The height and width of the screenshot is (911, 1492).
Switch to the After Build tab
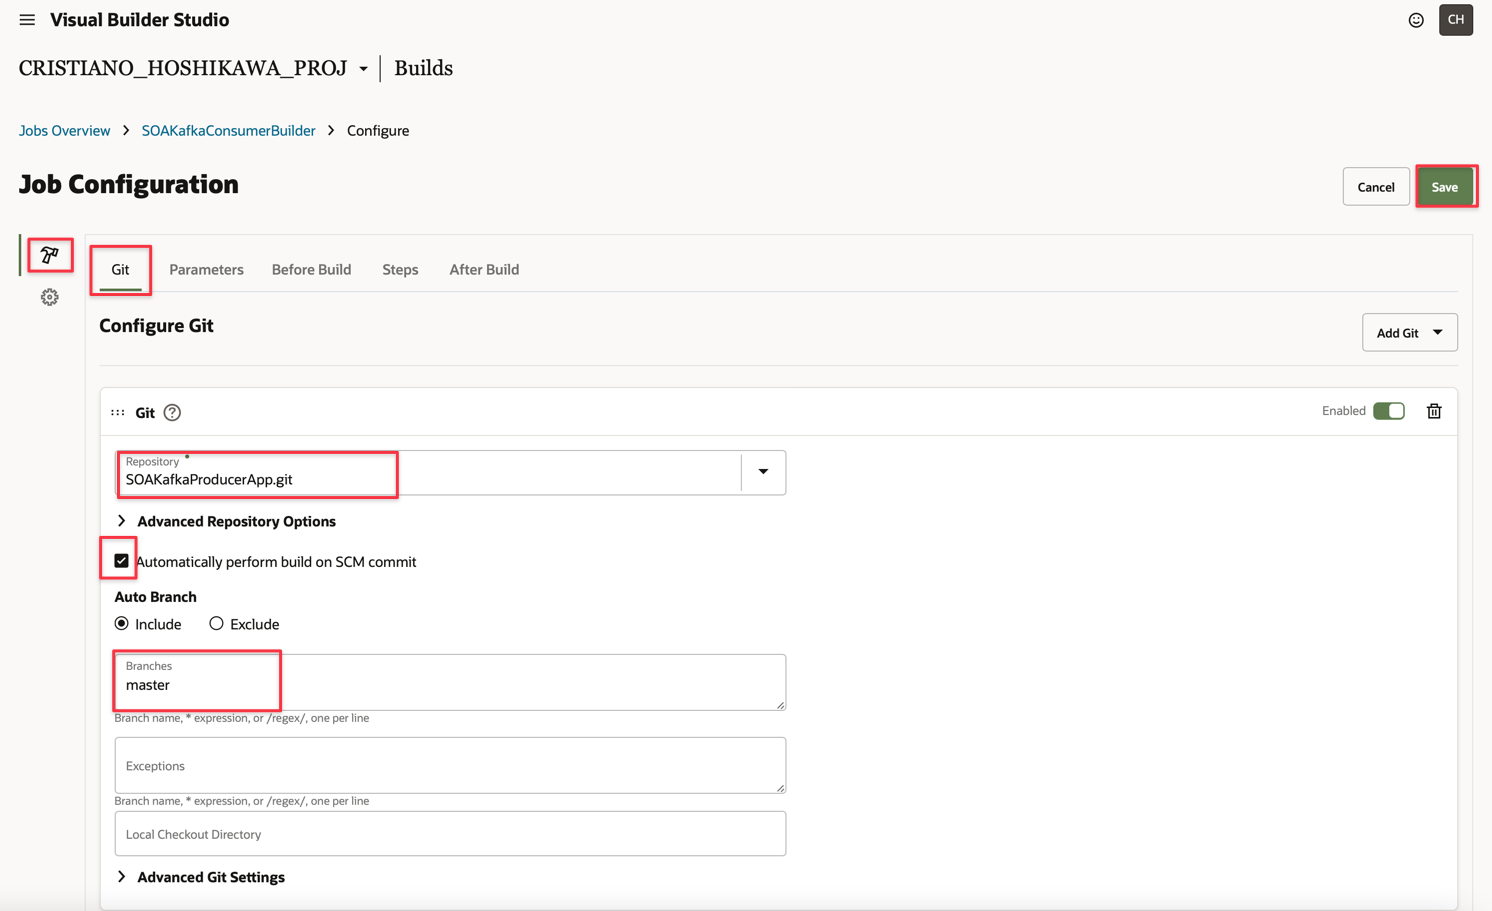point(484,269)
